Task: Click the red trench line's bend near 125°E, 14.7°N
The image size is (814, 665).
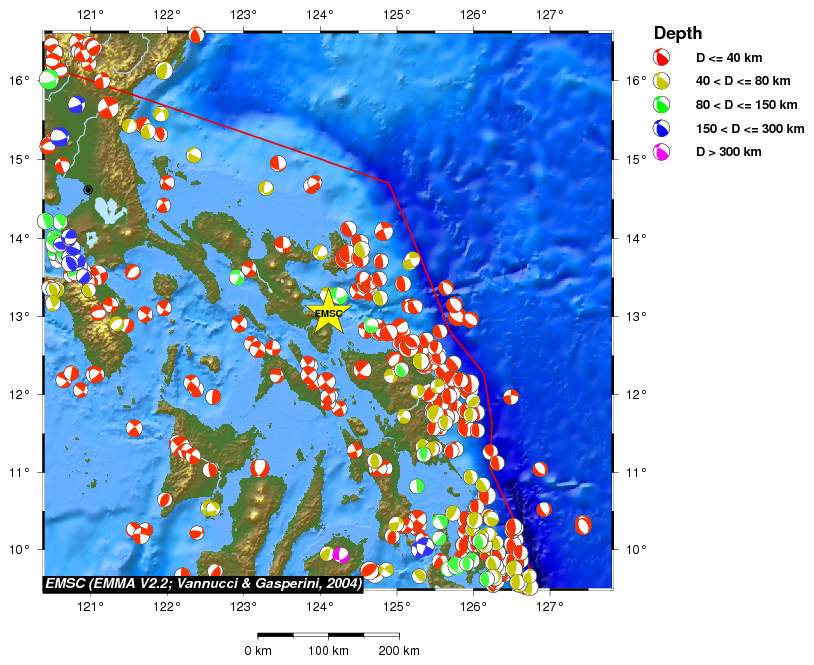Action: click(388, 182)
